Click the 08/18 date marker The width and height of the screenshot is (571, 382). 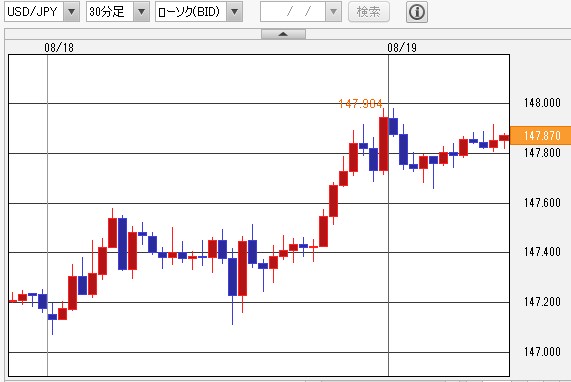pyautogui.click(x=59, y=48)
